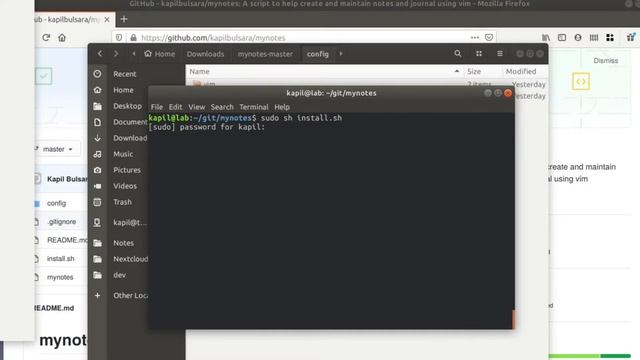Open mynotes-master in path bar
The height and width of the screenshot is (360, 640).
(x=265, y=54)
